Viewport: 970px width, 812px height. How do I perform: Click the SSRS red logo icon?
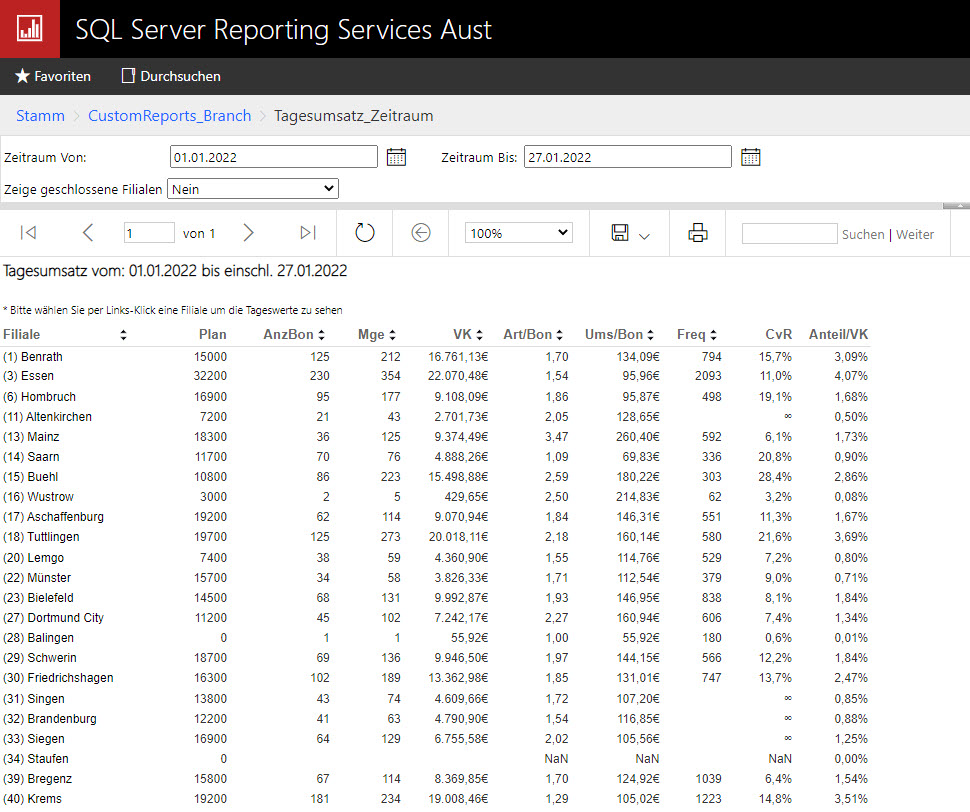[x=29, y=29]
